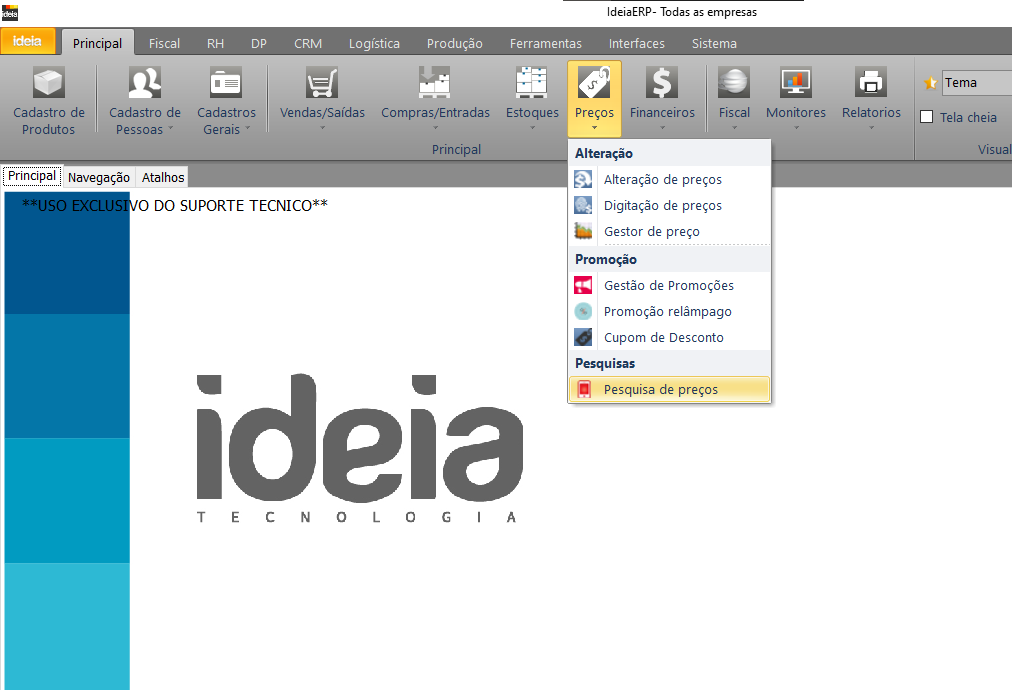Screen dimensions: 1012x690
Task: Open Compras/Entradas ribbon icon
Action: click(x=435, y=83)
